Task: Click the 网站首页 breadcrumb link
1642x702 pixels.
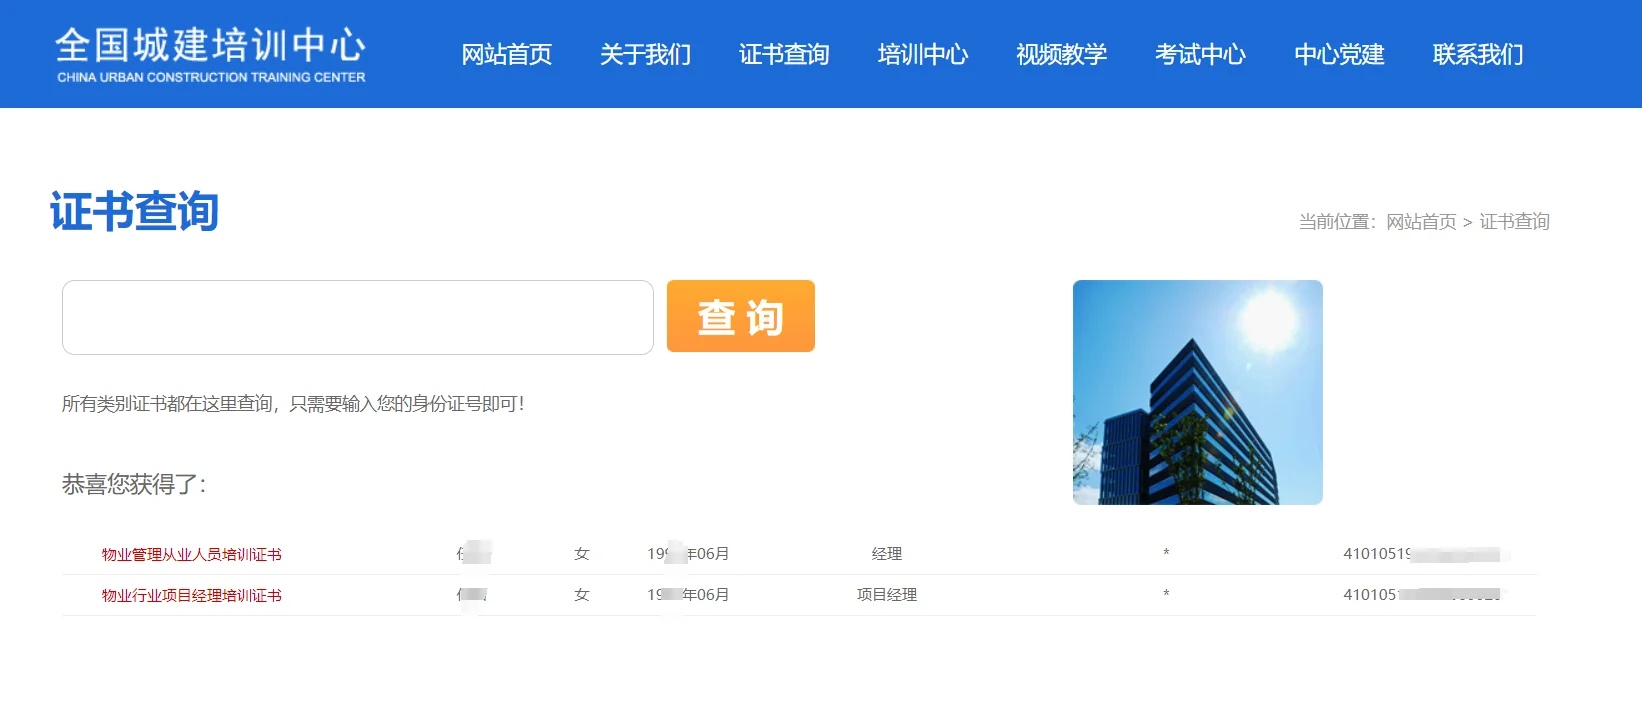Action: pos(1421,222)
